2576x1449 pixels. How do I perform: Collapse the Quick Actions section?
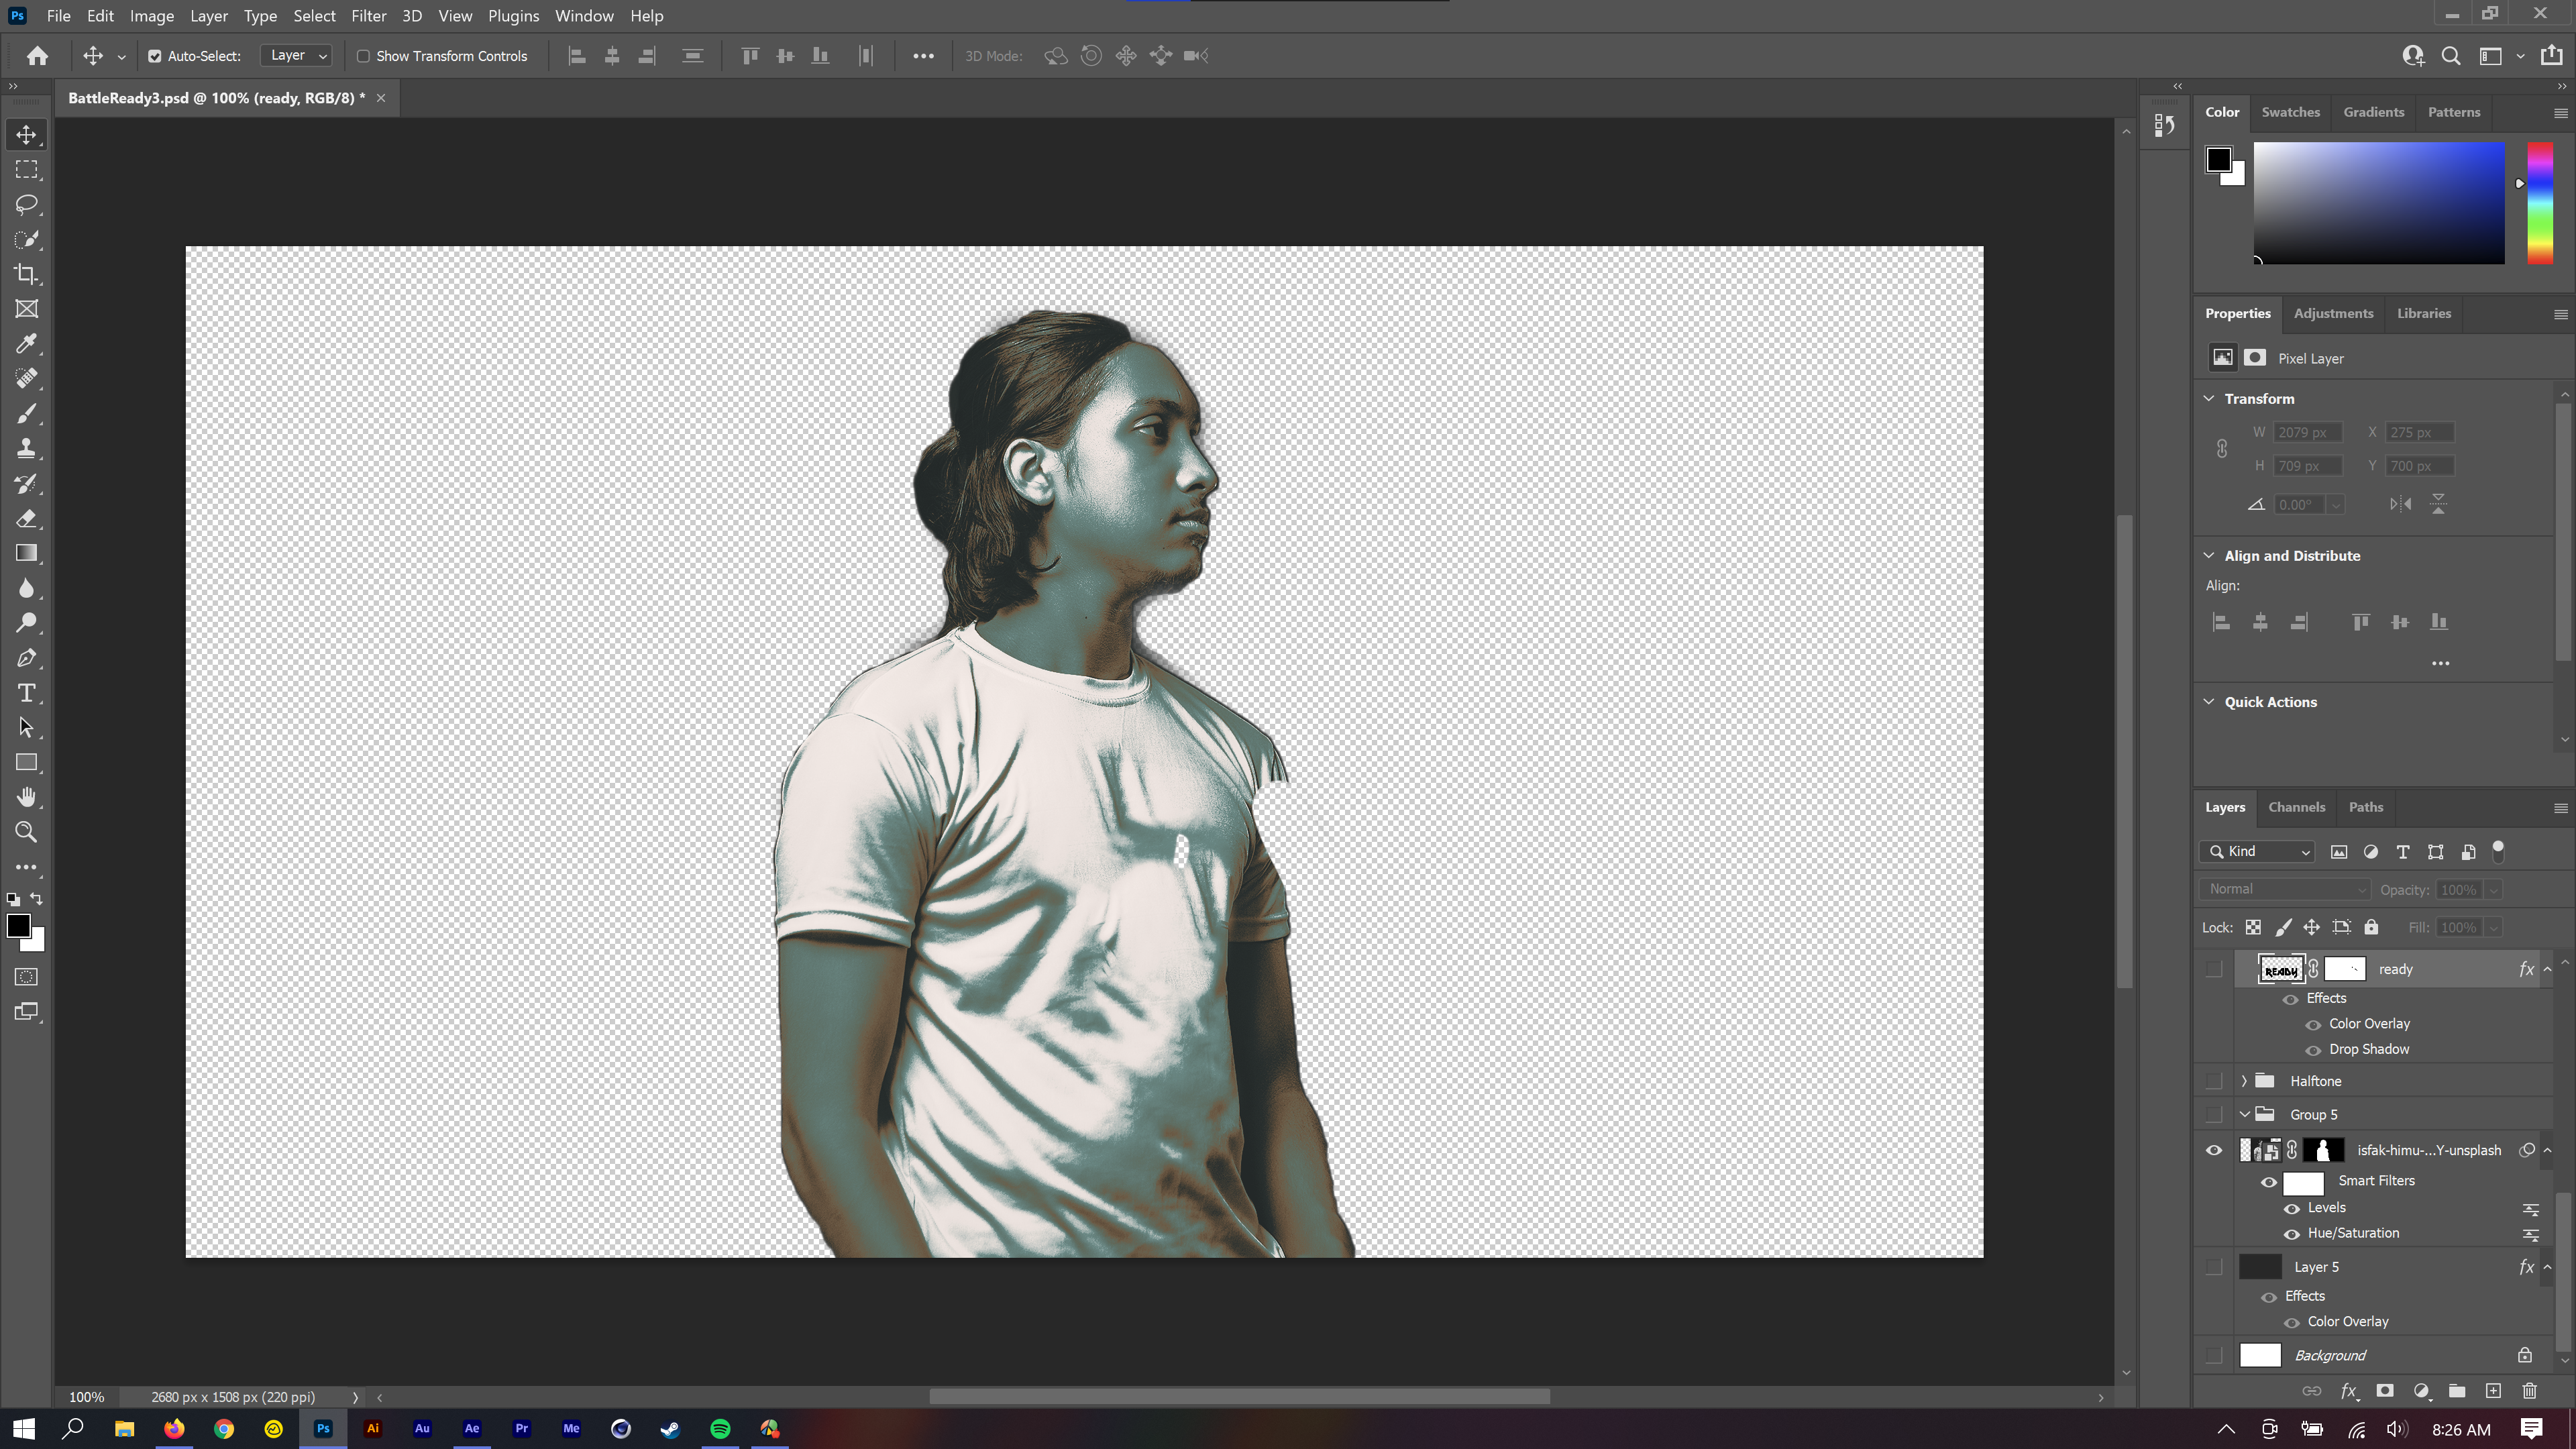2209,701
